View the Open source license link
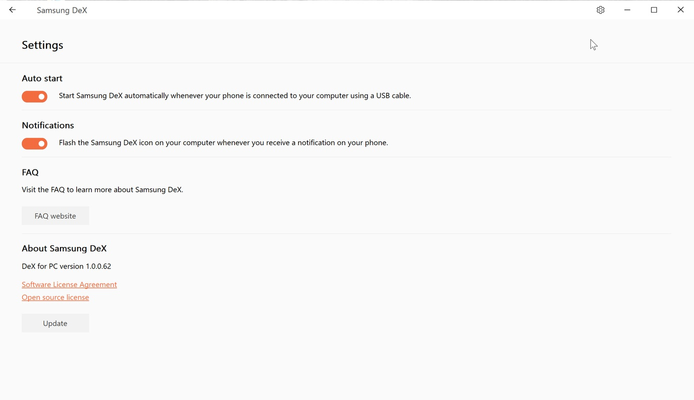This screenshot has height=400, width=694. click(55, 297)
